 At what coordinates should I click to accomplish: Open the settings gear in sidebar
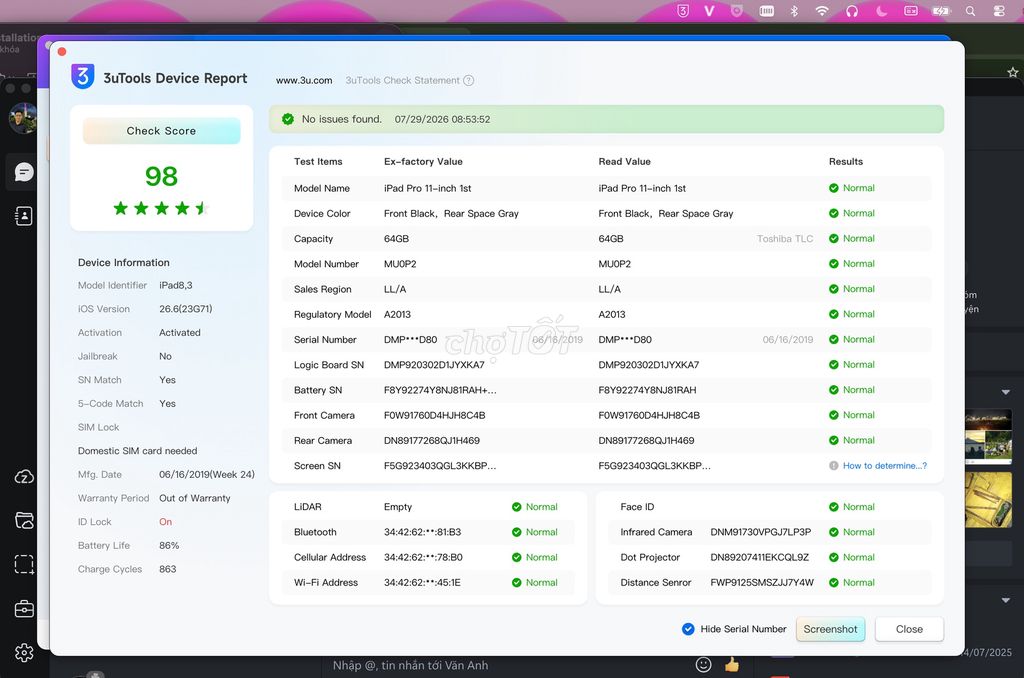24,652
